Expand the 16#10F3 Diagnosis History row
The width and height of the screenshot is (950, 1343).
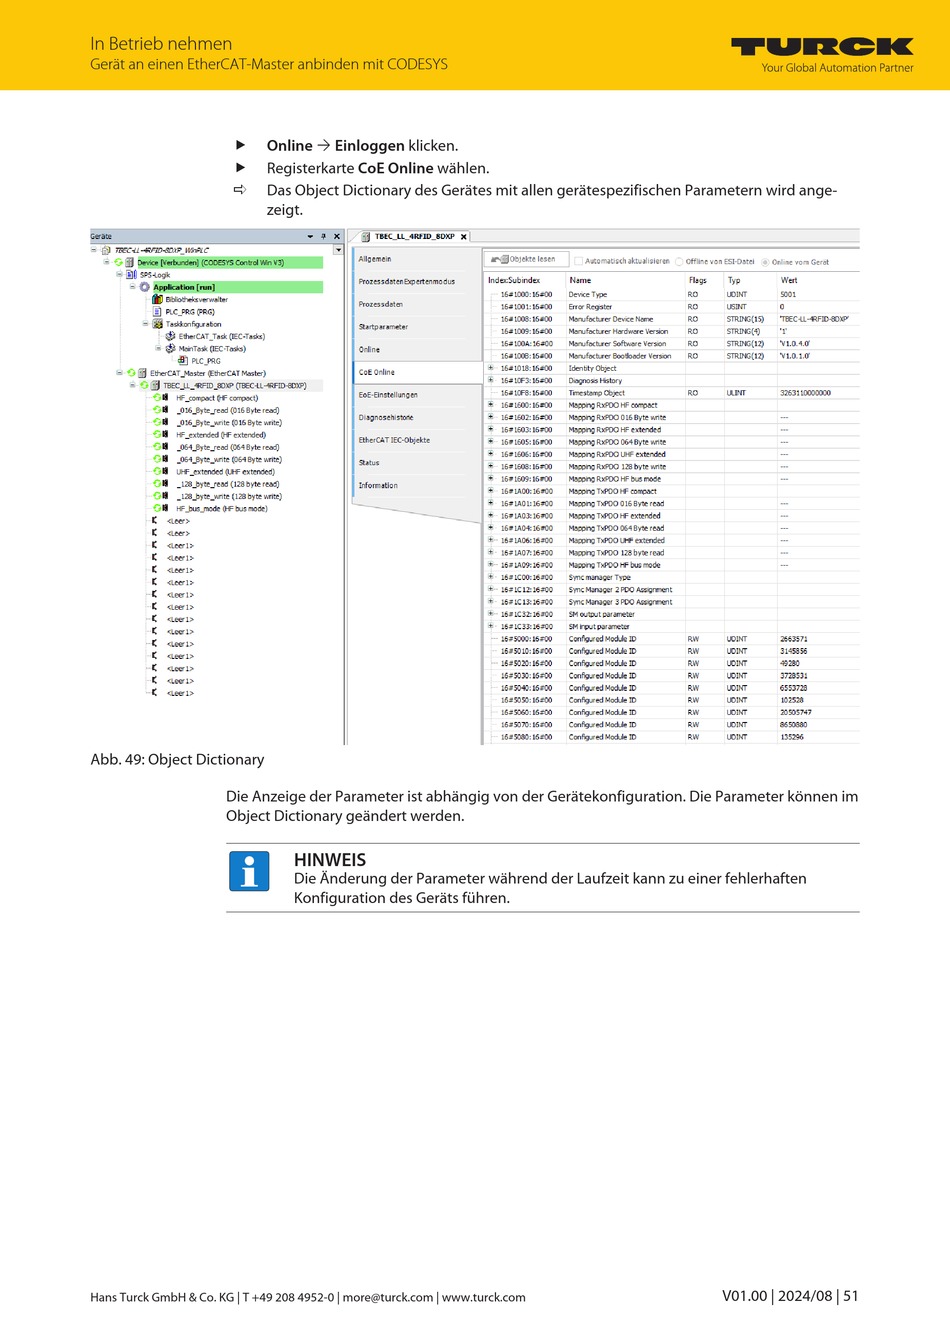point(491,380)
